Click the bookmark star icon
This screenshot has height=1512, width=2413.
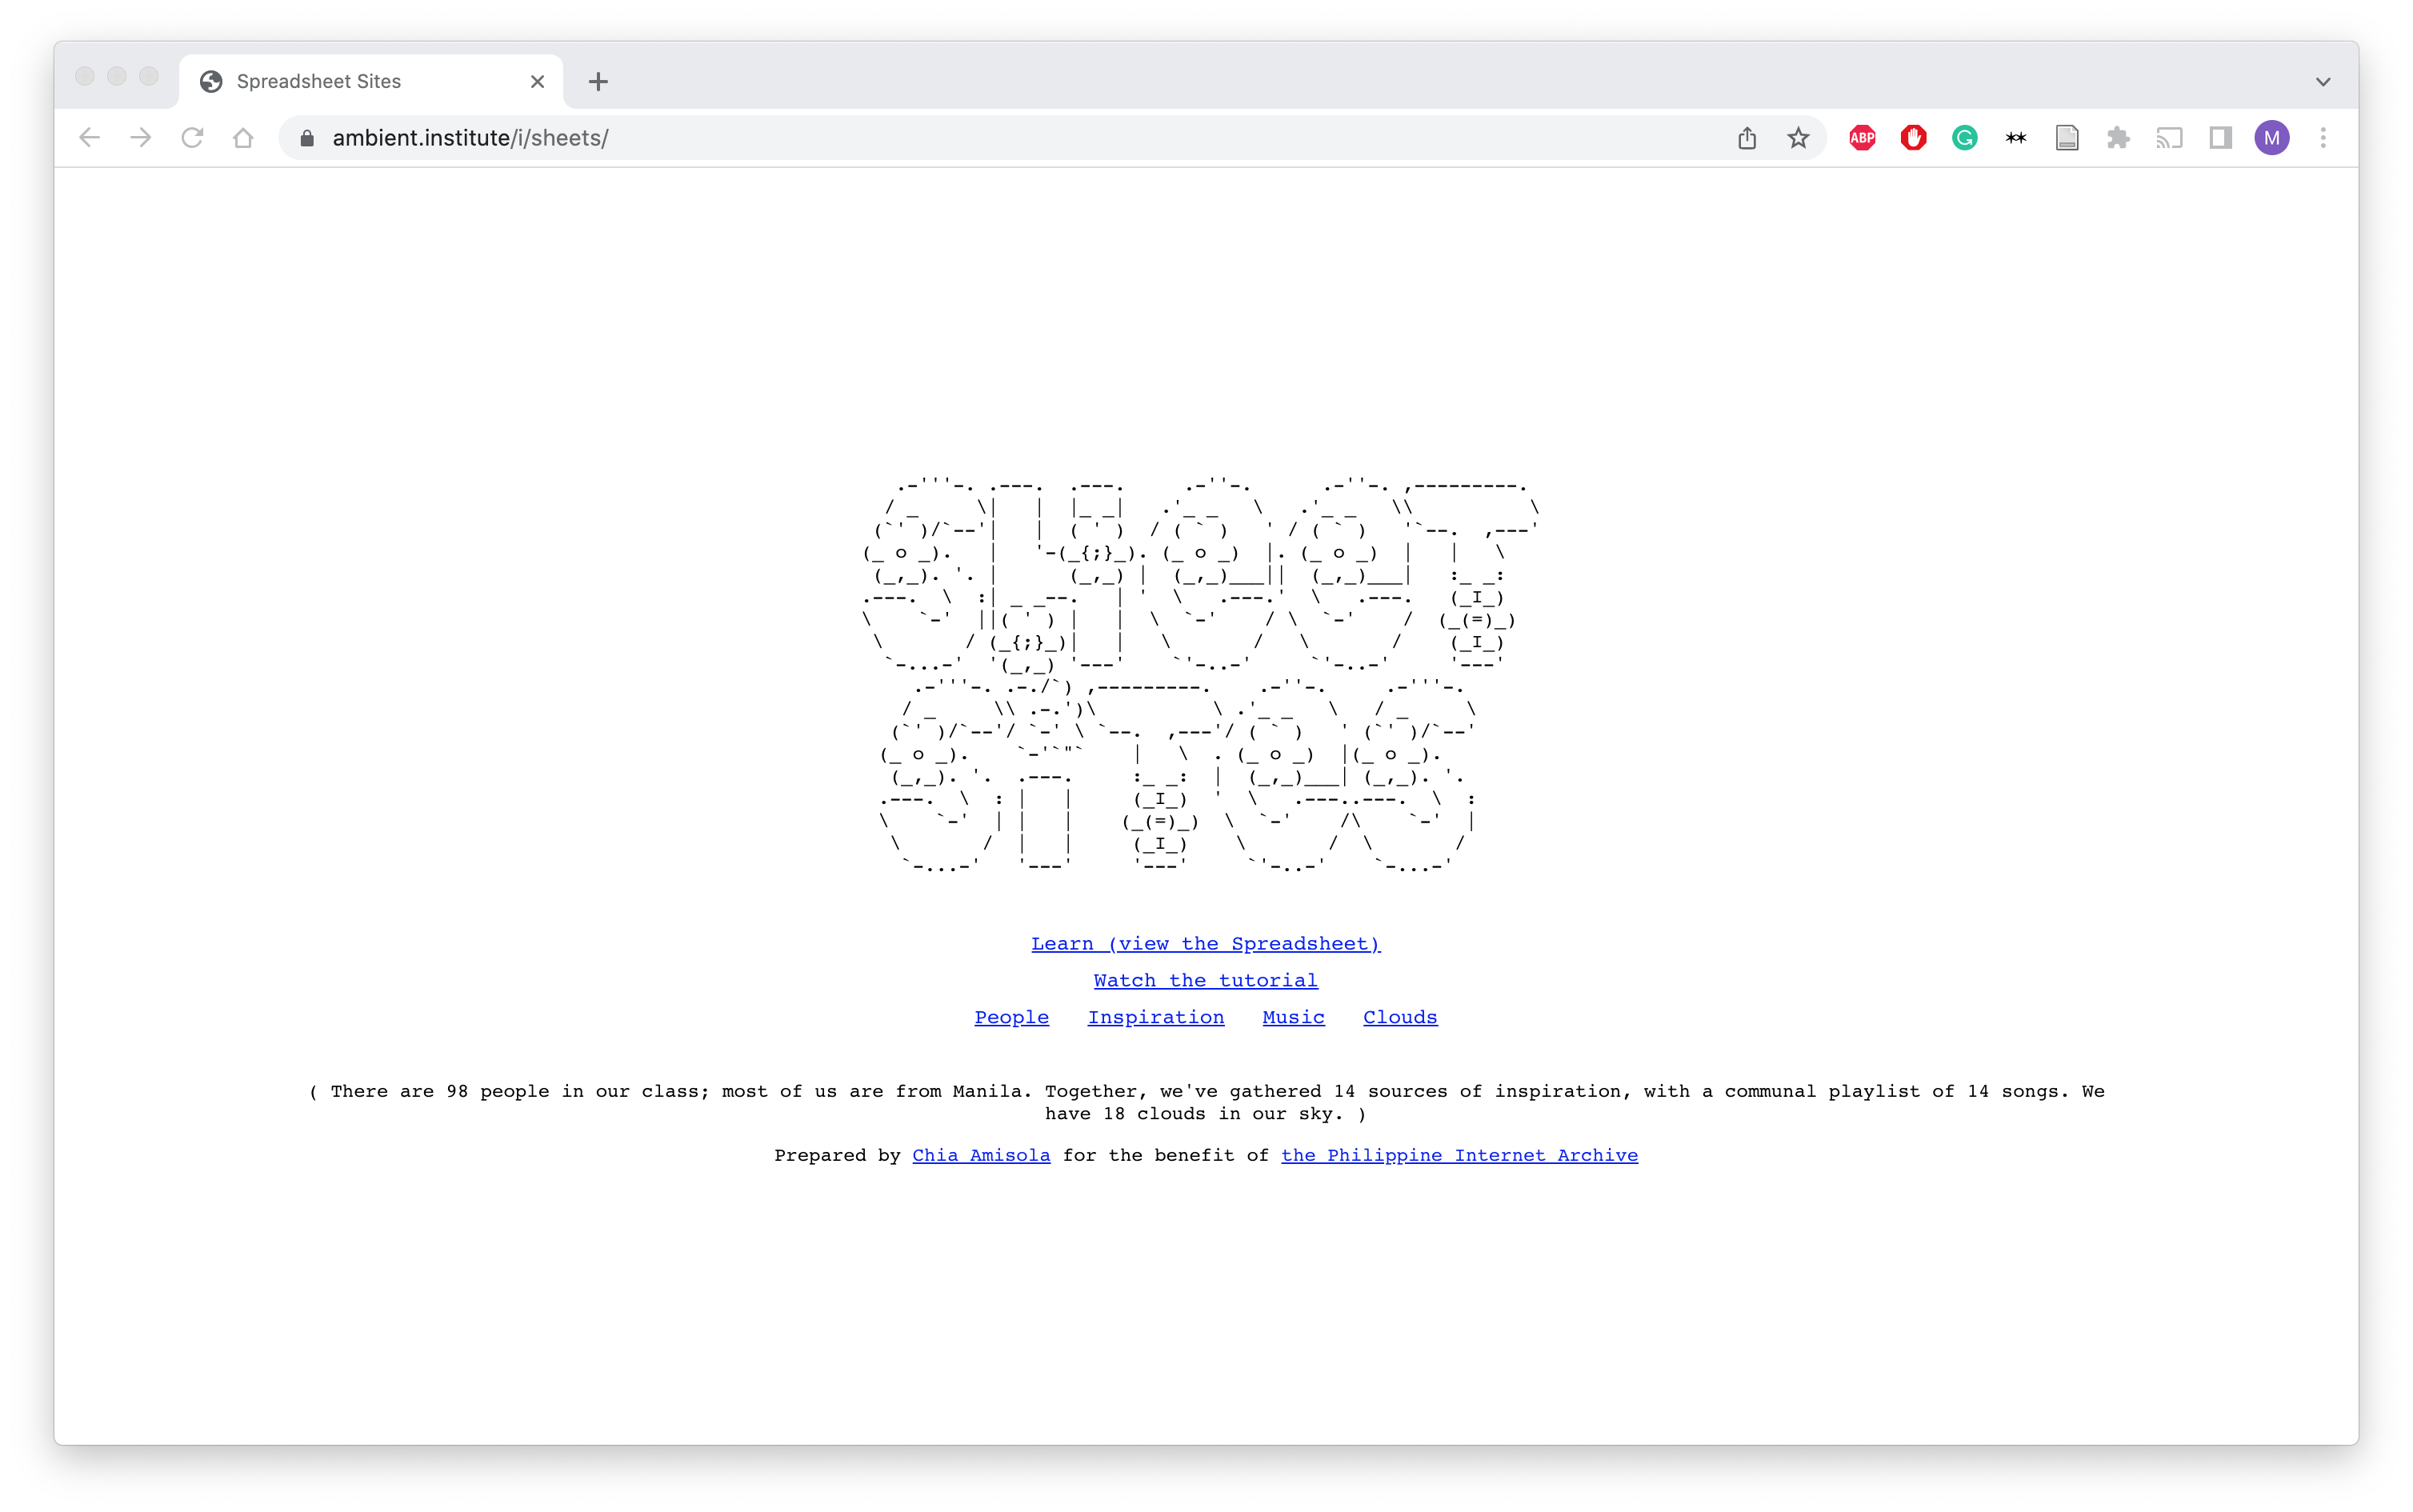[1798, 138]
